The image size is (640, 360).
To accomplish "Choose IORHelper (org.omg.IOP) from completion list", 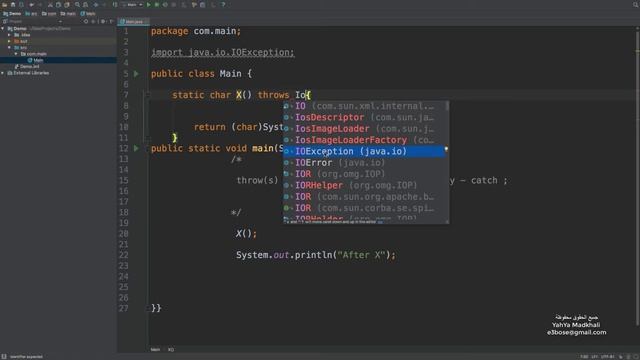I will (364, 185).
